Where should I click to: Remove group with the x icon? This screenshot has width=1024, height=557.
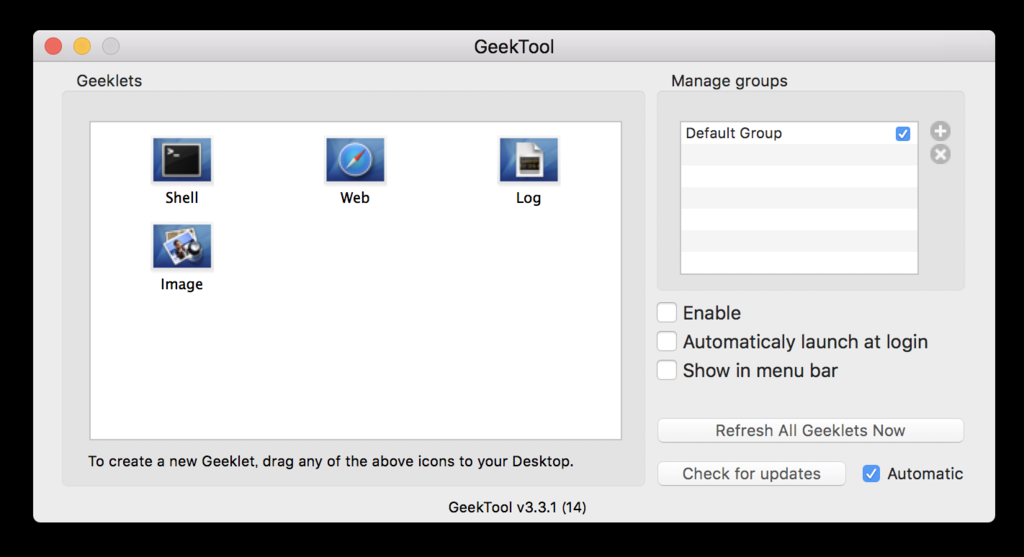tap(940, 155)
